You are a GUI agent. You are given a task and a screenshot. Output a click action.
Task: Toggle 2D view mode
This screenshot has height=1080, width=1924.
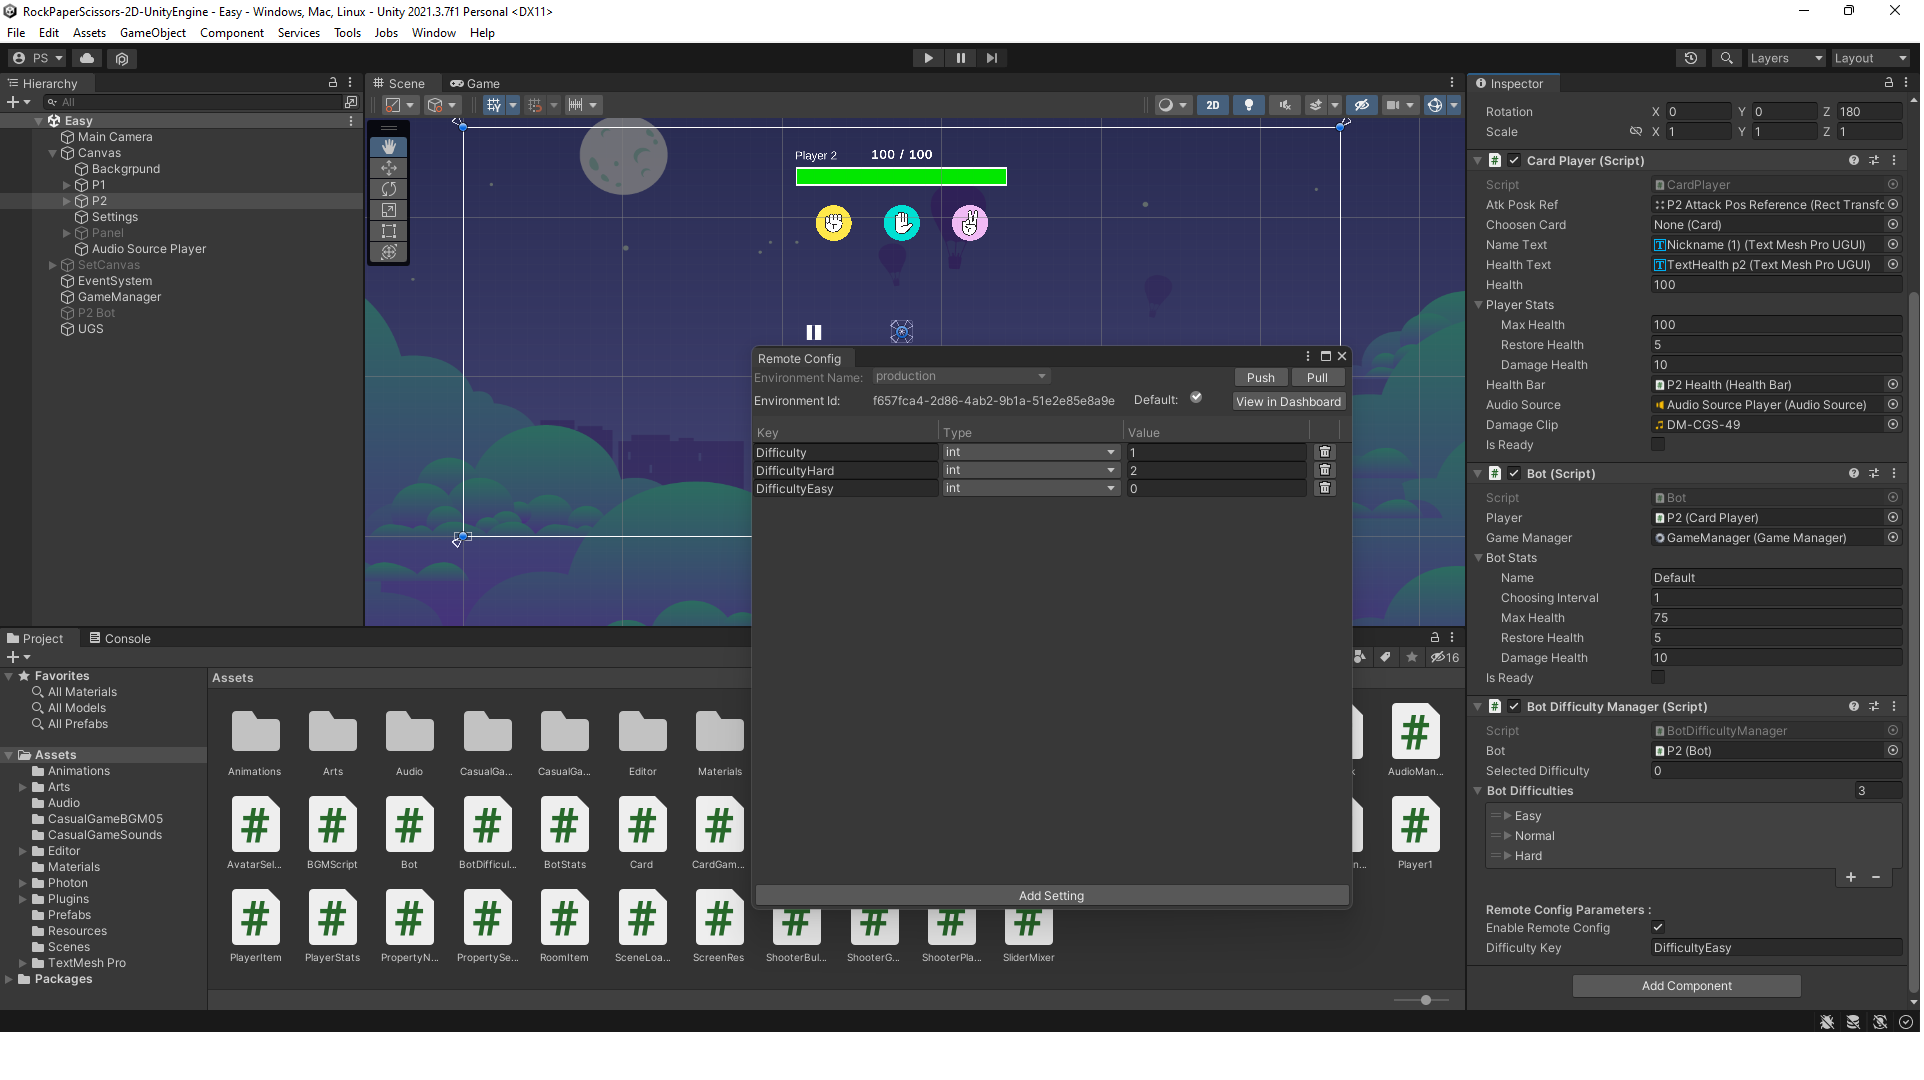[x=1212, y=104]
